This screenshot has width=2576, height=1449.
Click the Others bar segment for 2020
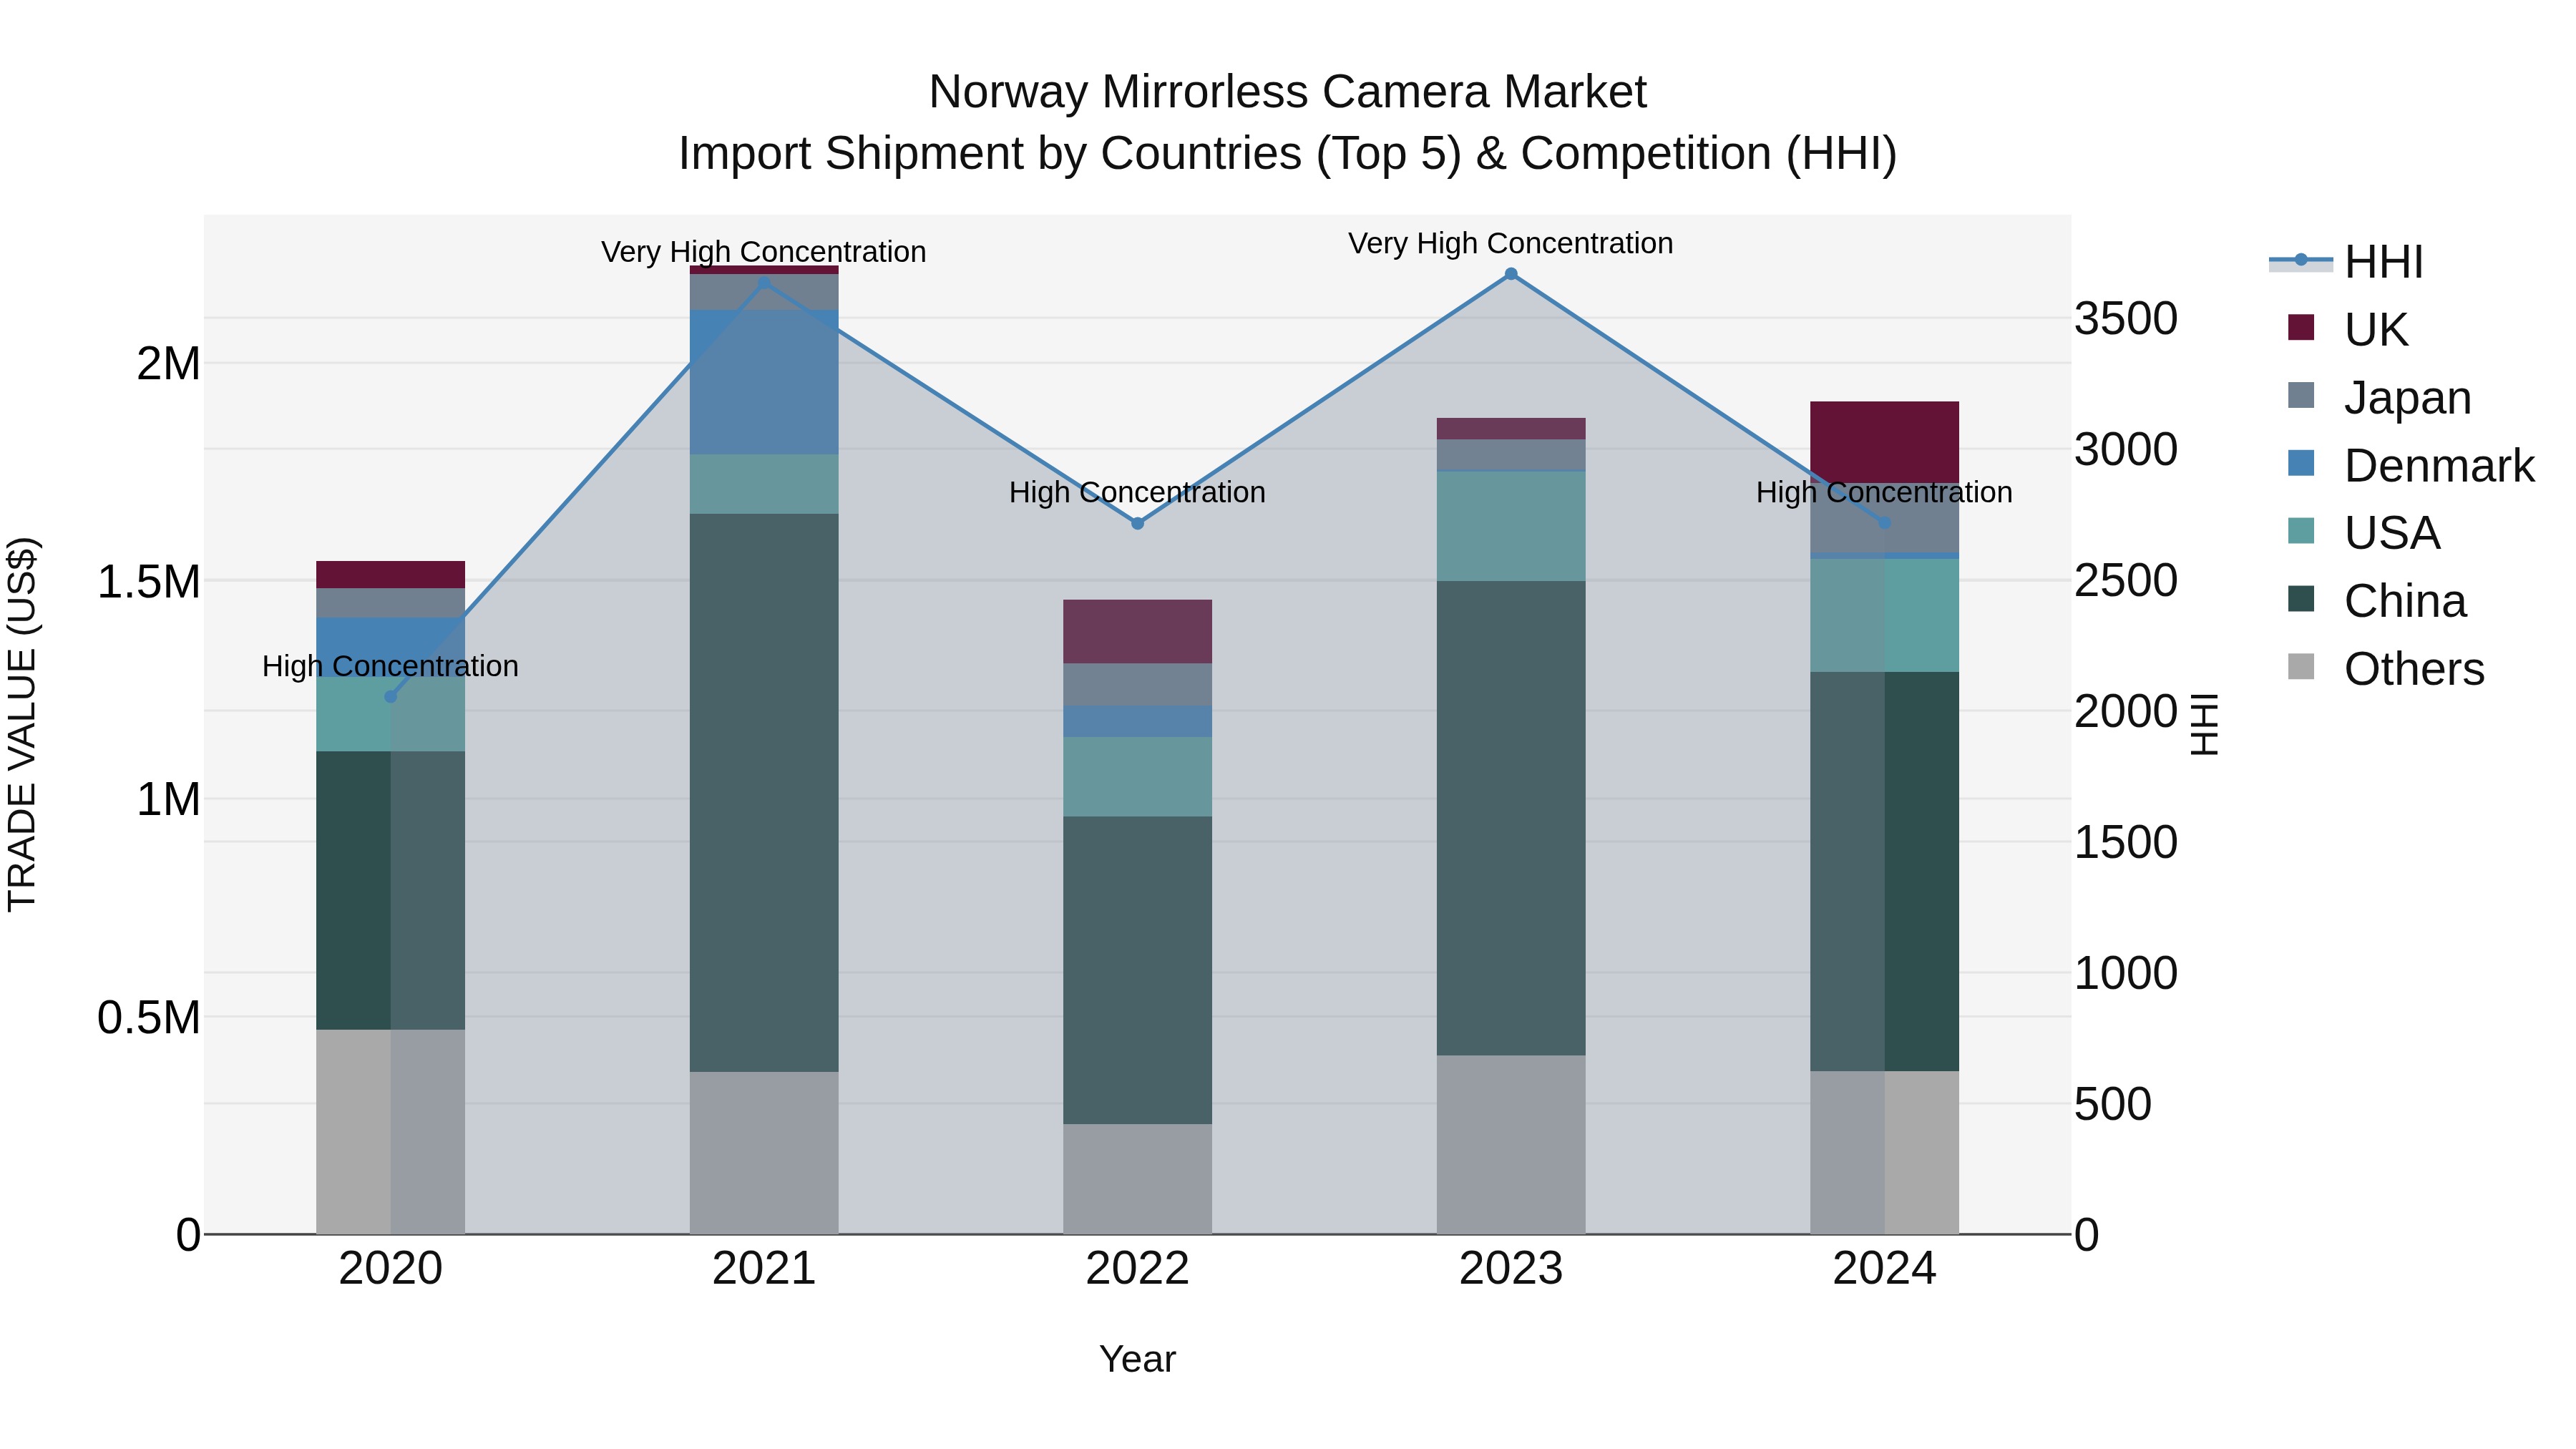[391, 1132]
